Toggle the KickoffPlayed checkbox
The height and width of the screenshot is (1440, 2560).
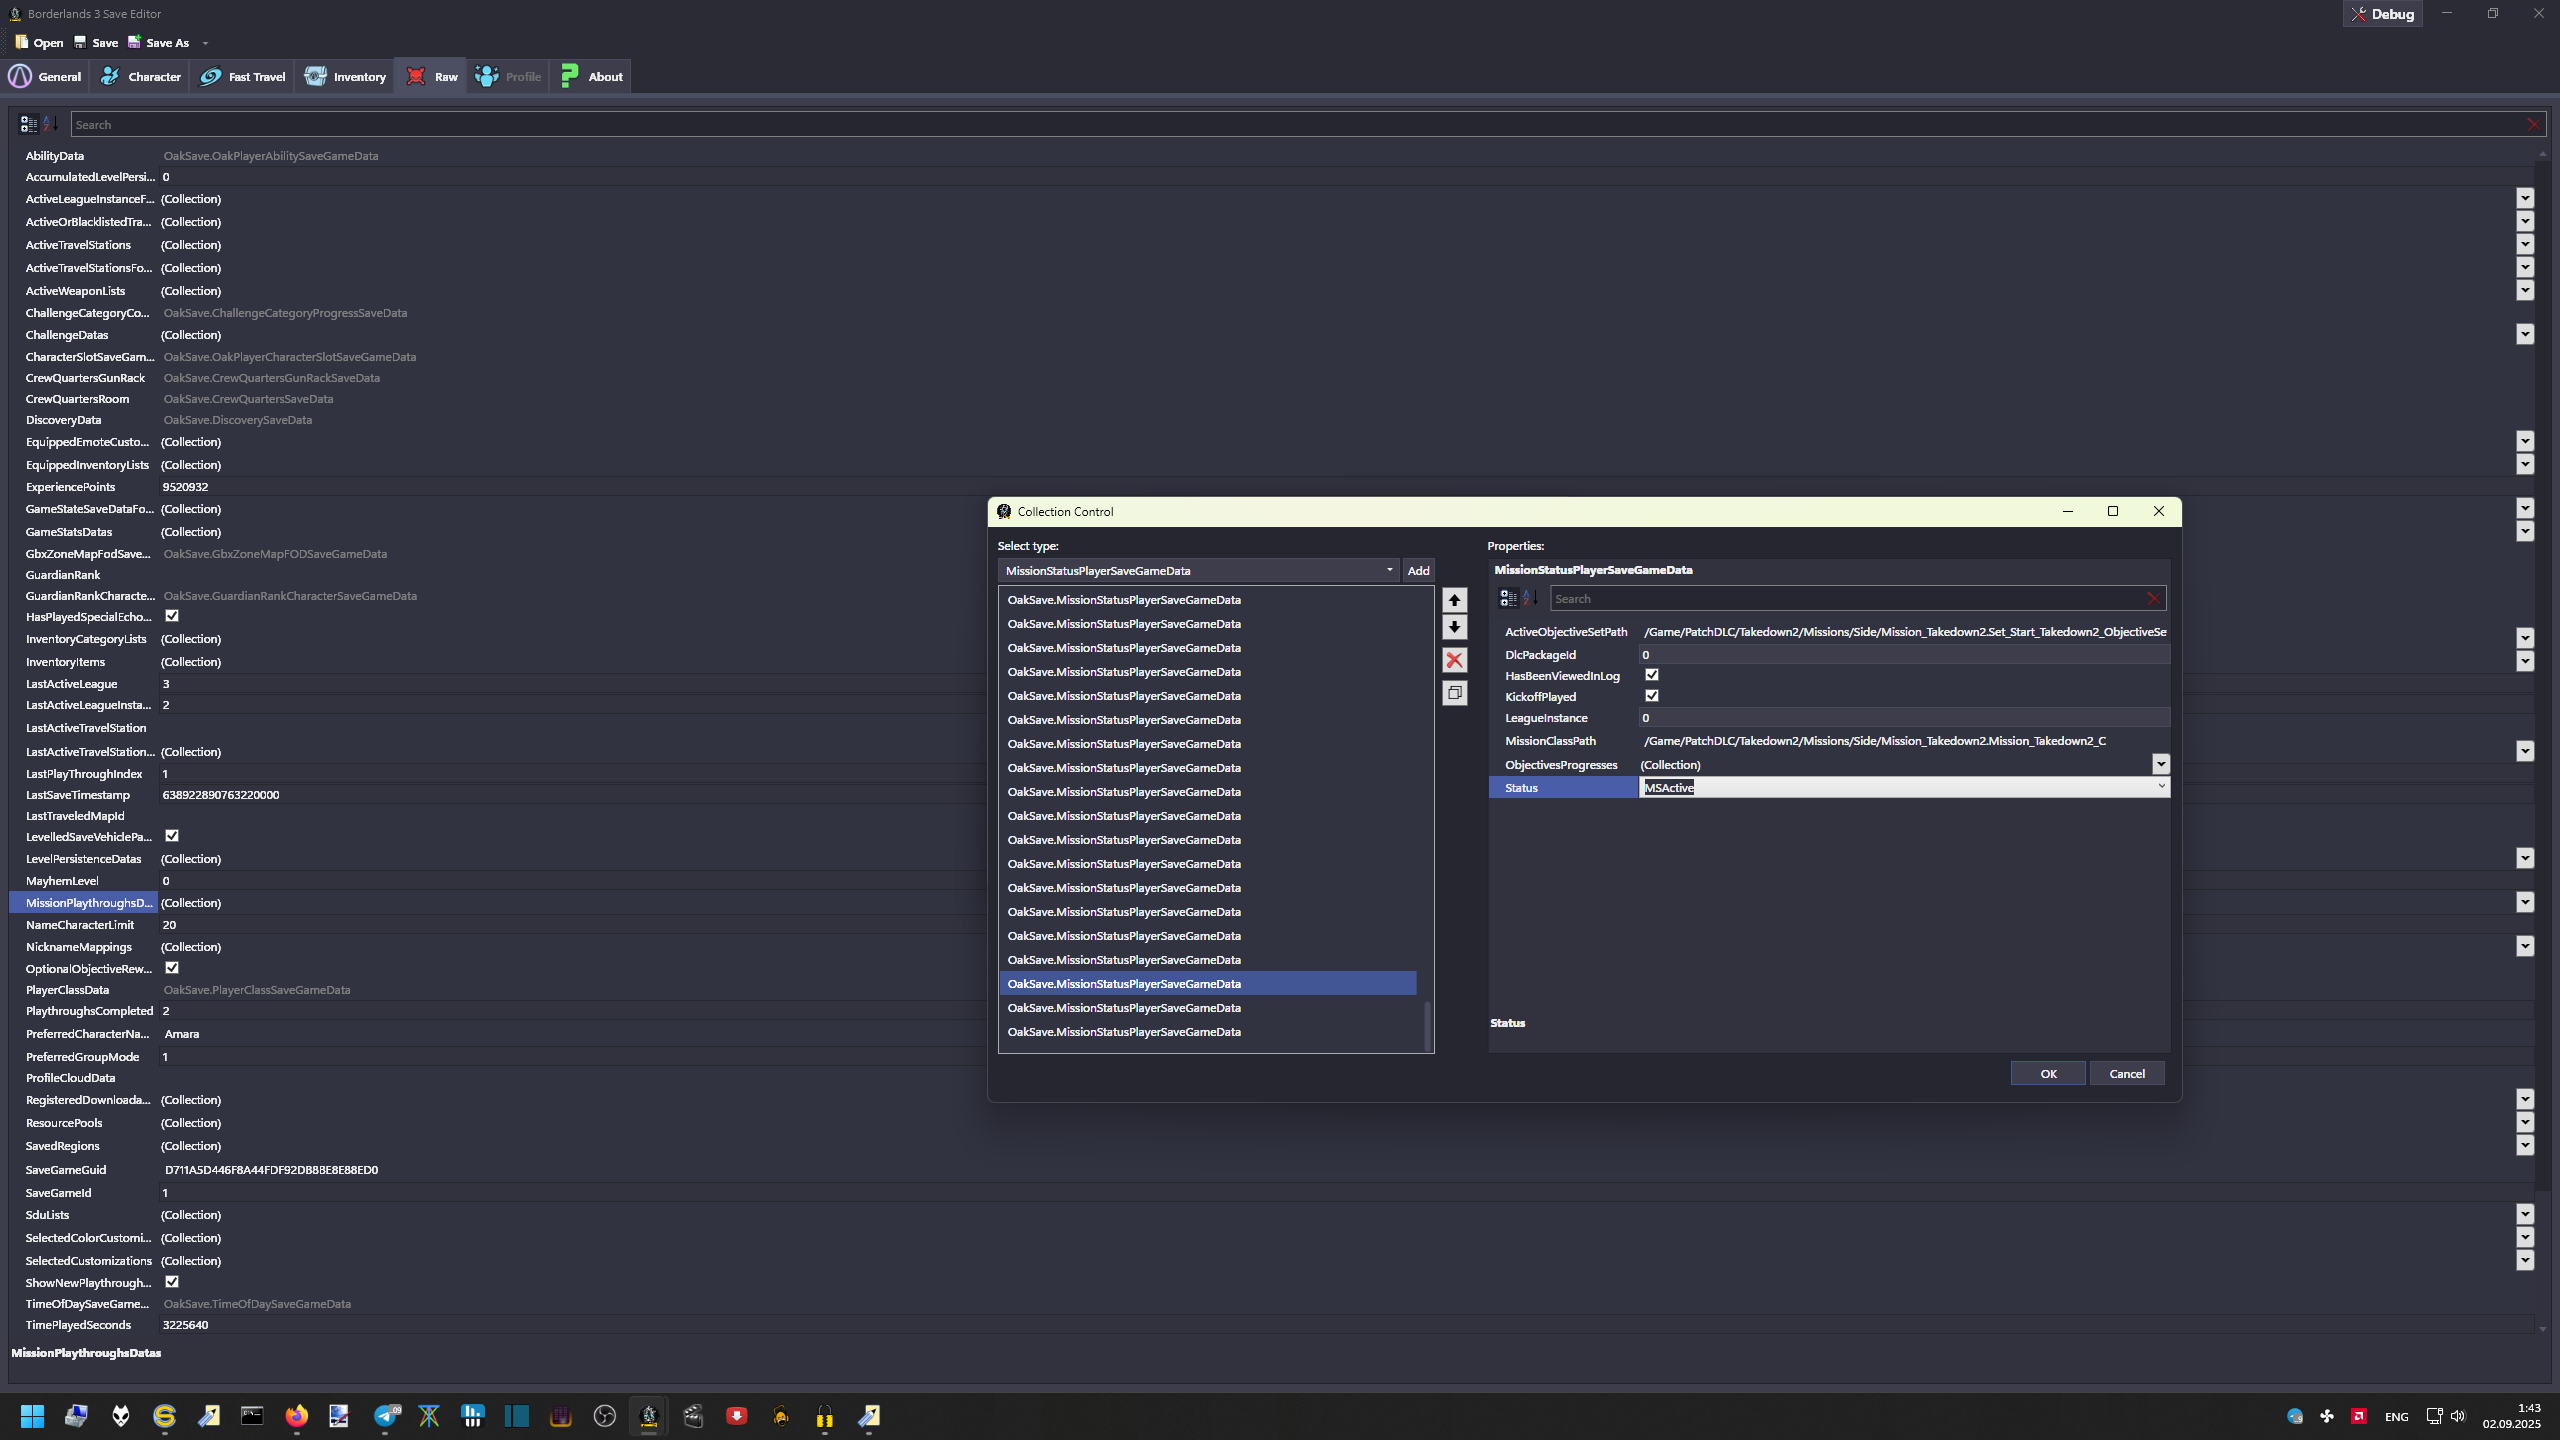click(x=1652, y=696)
